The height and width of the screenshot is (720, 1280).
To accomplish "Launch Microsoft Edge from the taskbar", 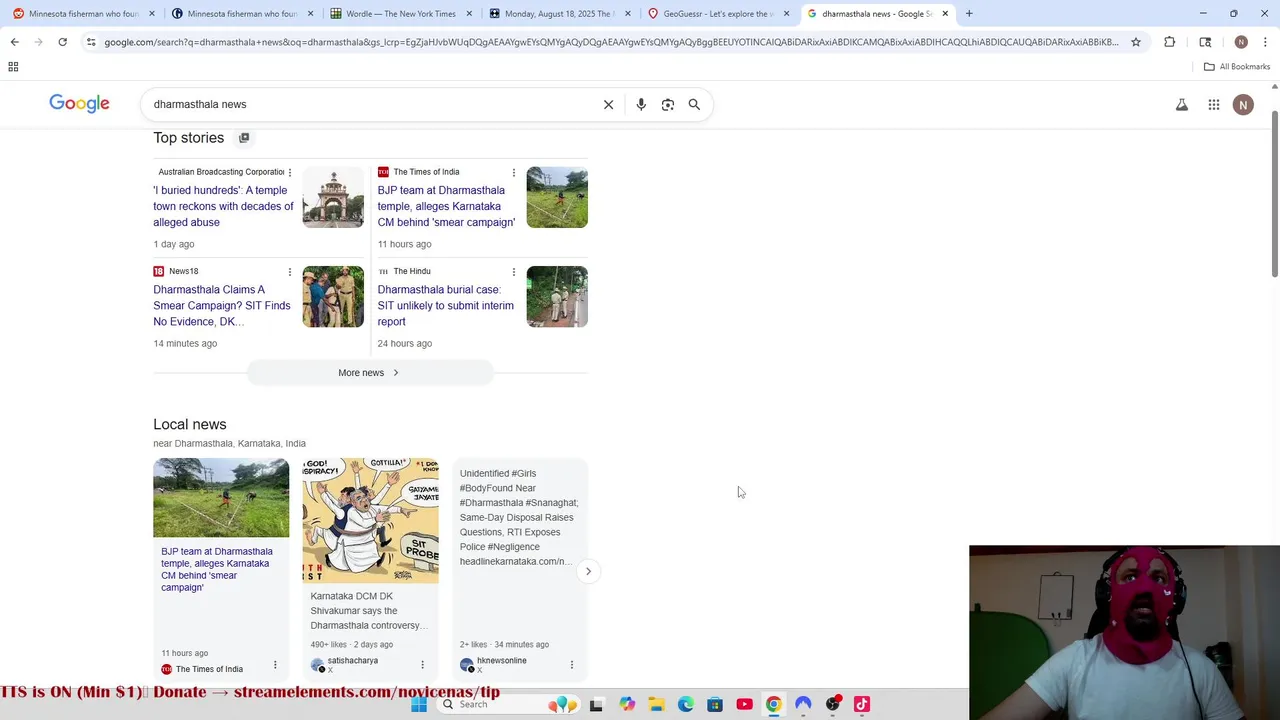I will click(685, 704).
